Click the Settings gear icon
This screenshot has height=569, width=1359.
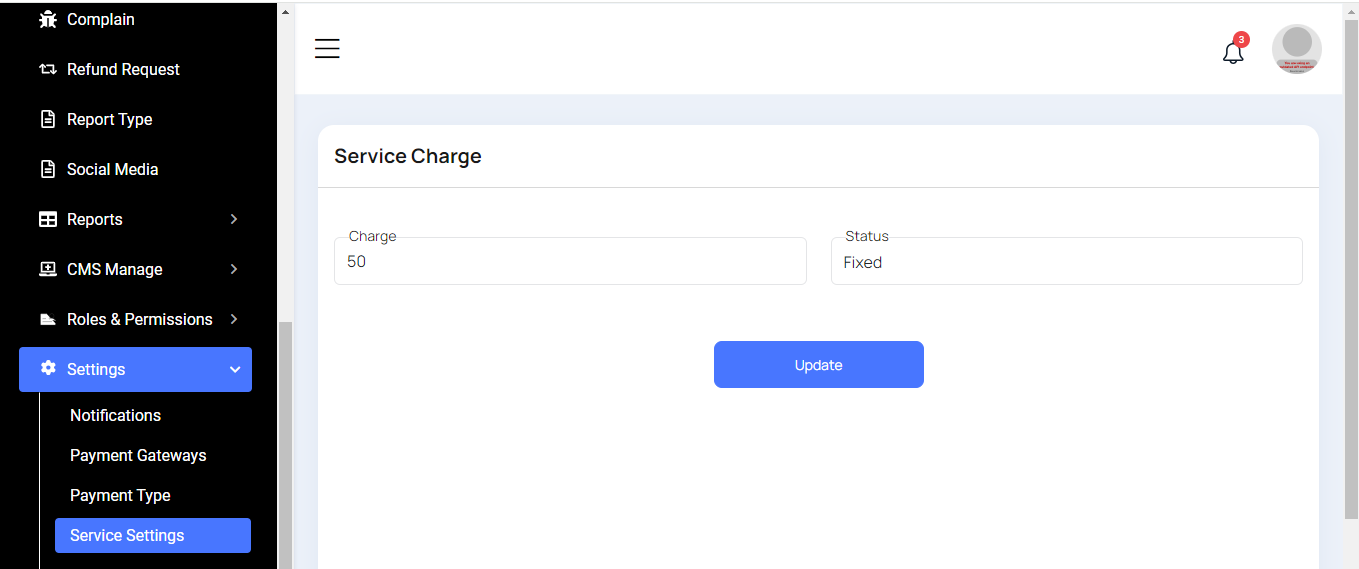pyautogui.click(x=48, y=368)
